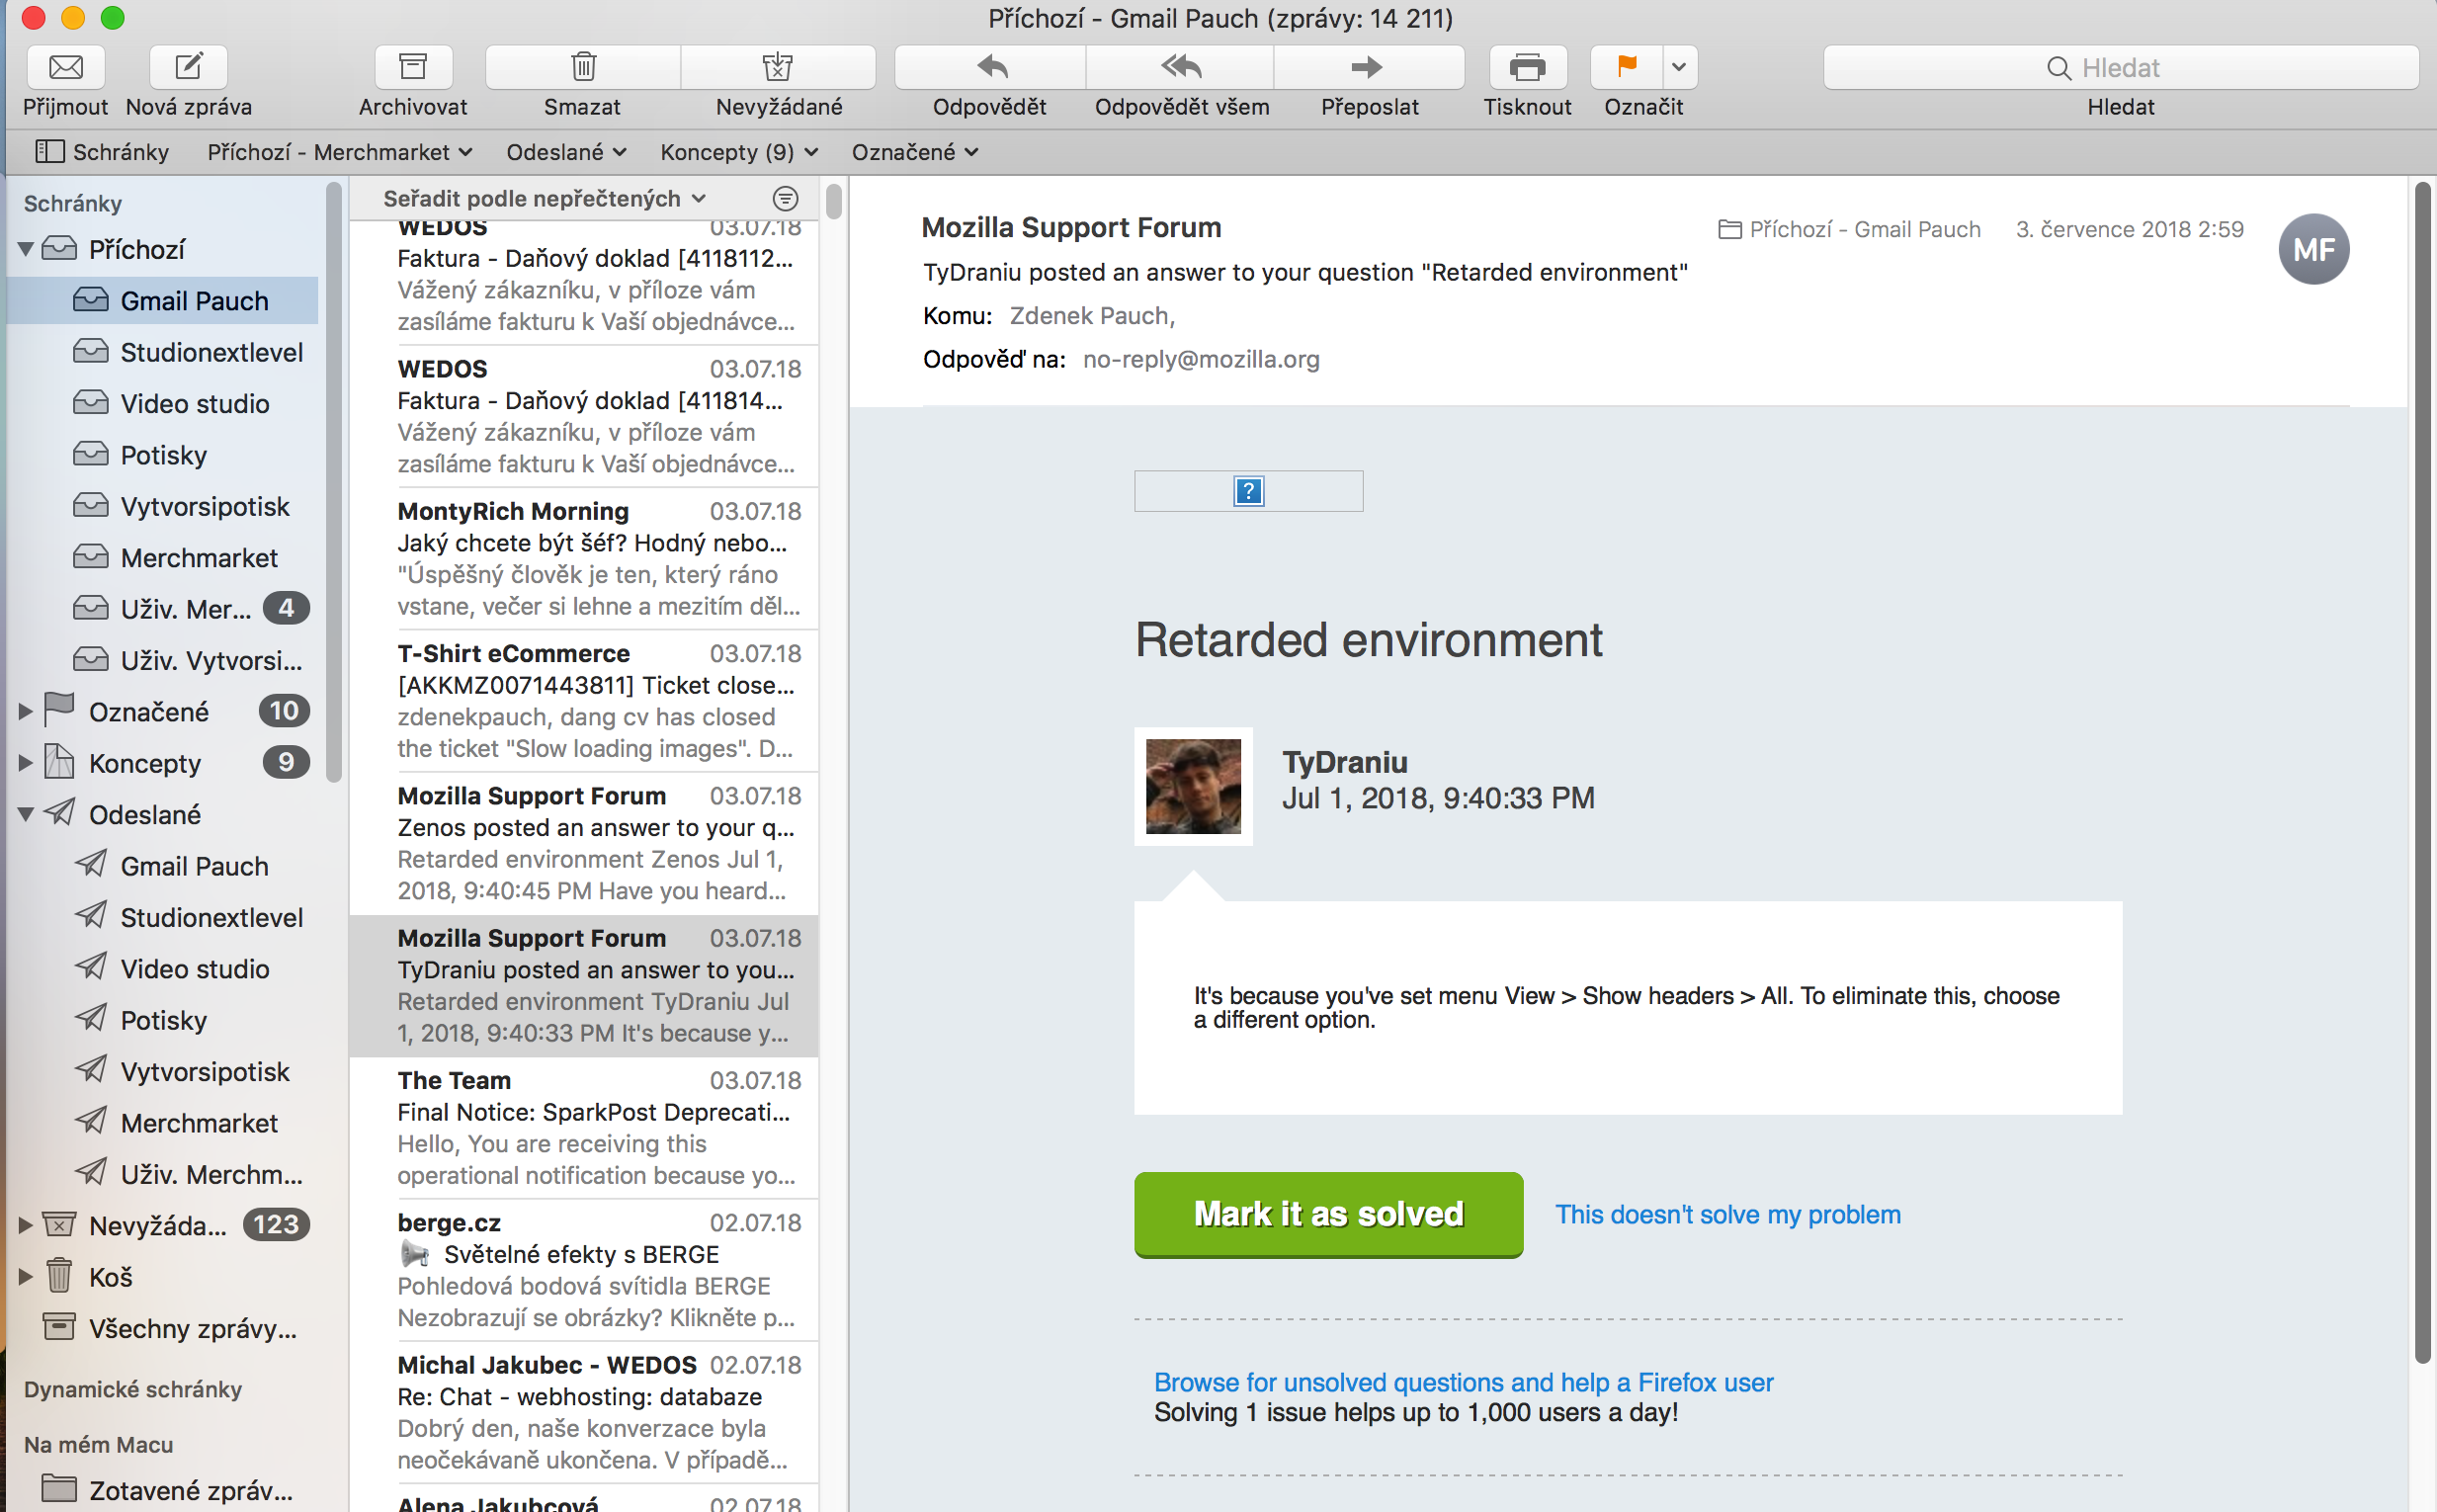Reply using the Odpovědět arrow icon
The width and height of the screenshot is (2437, 1512).
pyautogui.click(x=990, y=67)
